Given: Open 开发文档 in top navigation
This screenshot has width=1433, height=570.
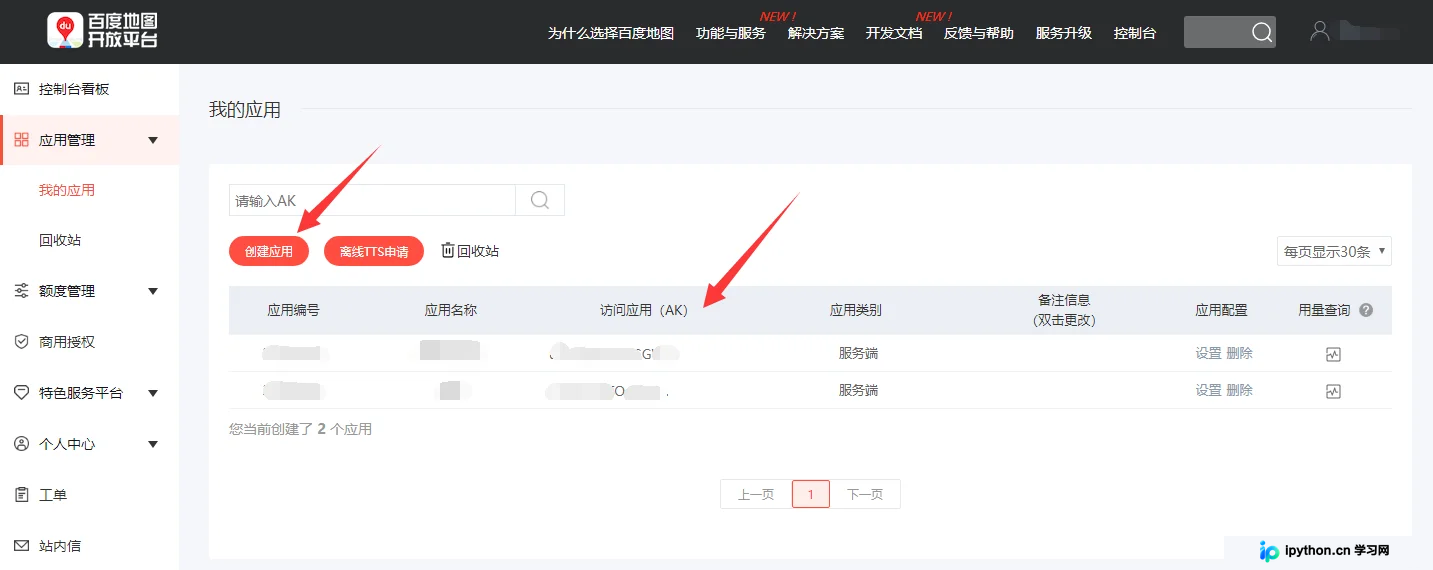Looking at the screenshot, I should [894, 33].
